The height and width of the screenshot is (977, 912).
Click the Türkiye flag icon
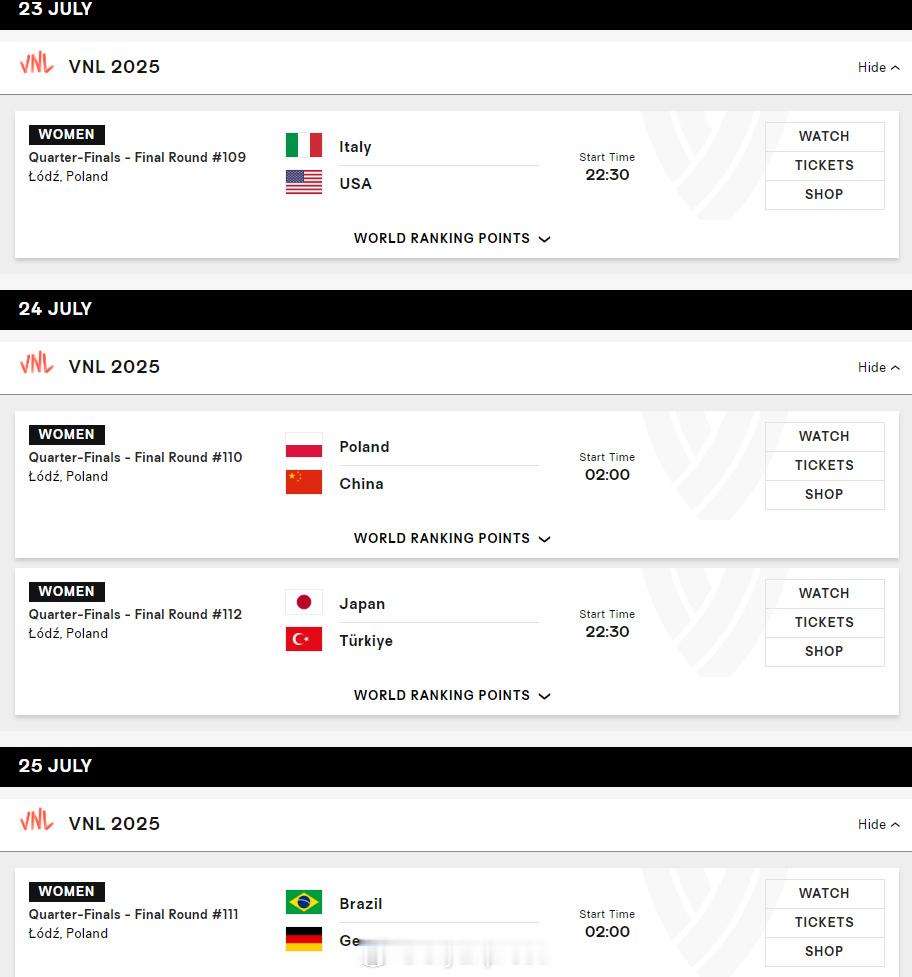(304, 639)
